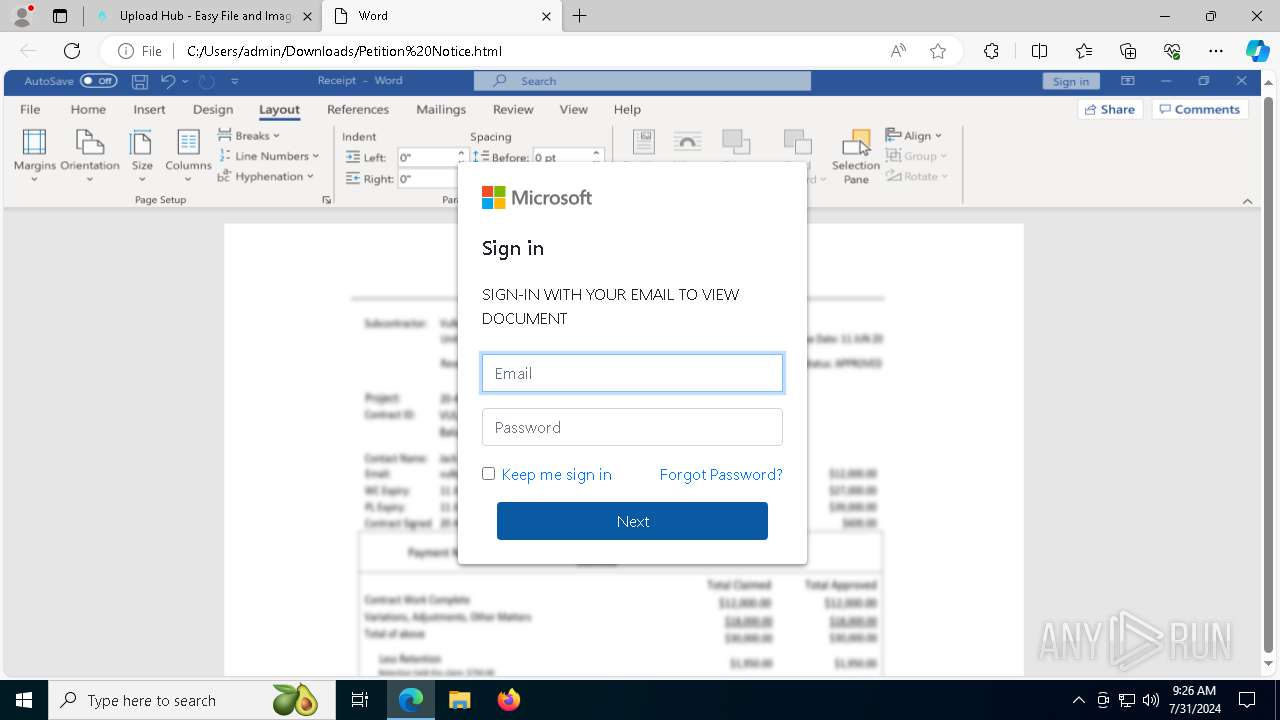Open File Explorer from the taskbar
Image resolution: width=1280 pixels, height=720 pixels.
coord(459,700)
